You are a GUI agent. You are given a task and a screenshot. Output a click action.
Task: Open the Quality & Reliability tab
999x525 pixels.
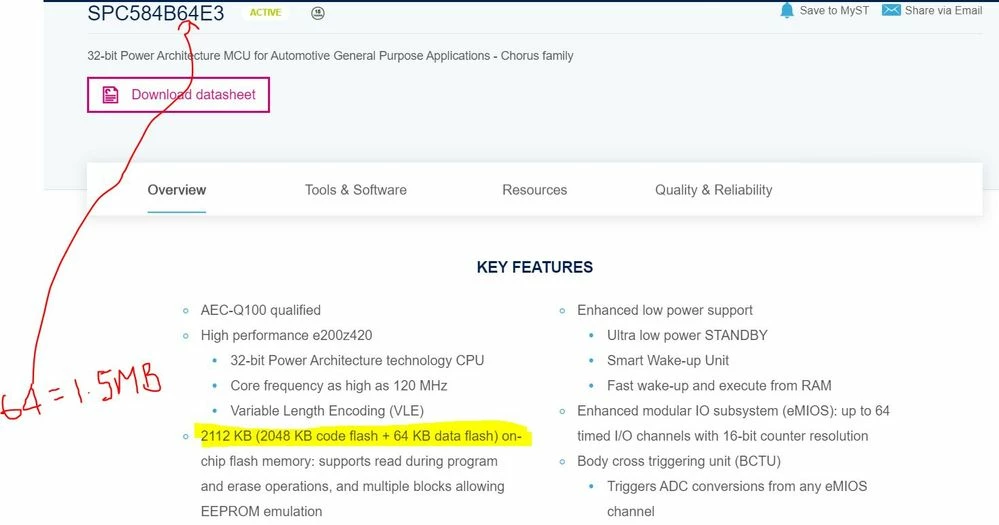(x=714, y=190)
